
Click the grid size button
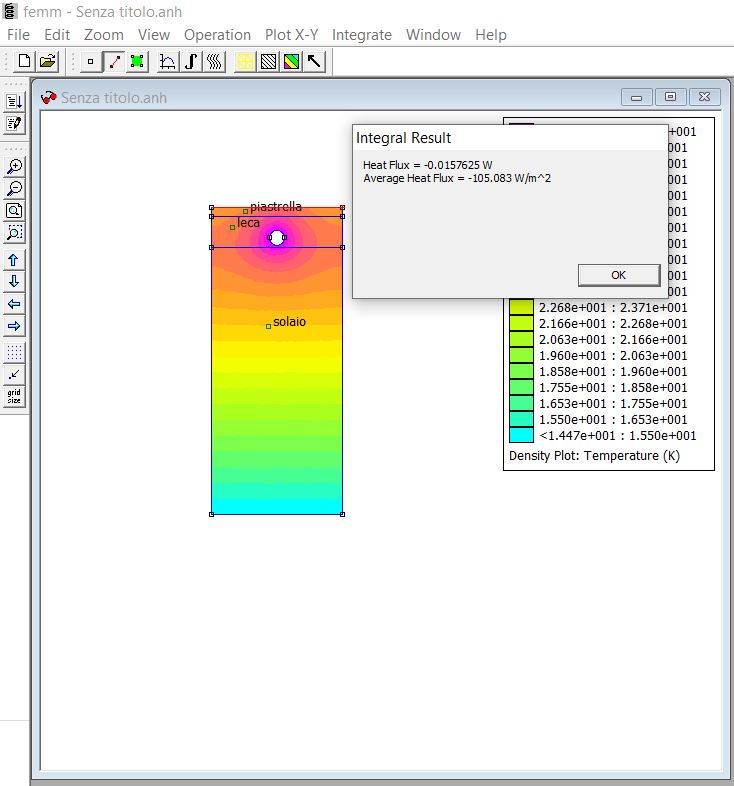[14, 396]
